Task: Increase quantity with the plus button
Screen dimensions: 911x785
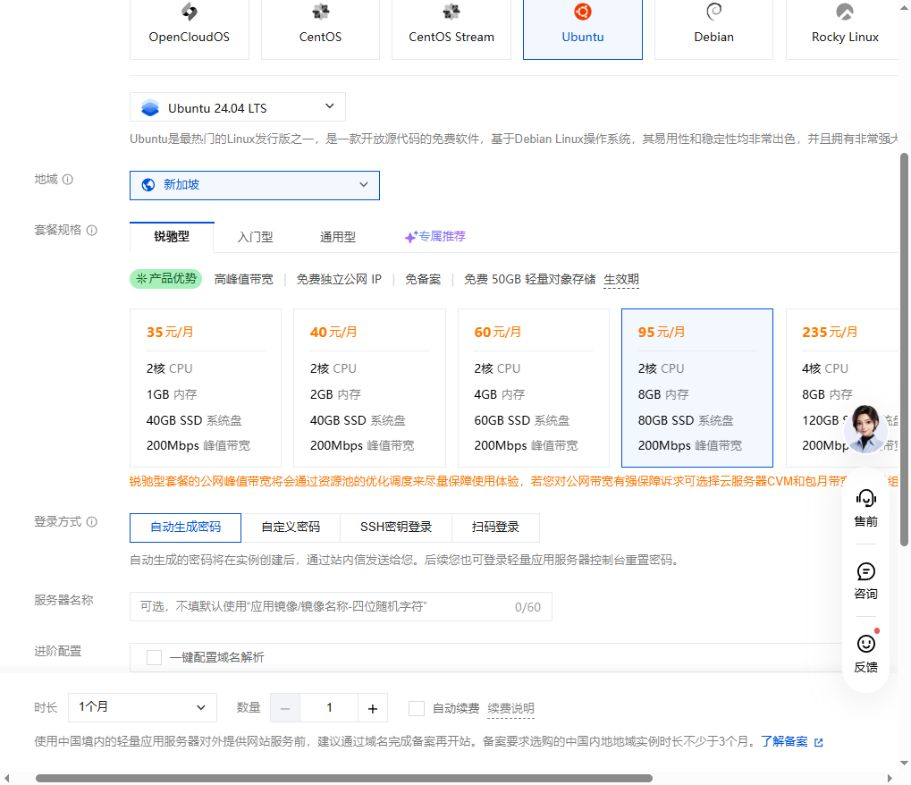Action: (372, 708)
